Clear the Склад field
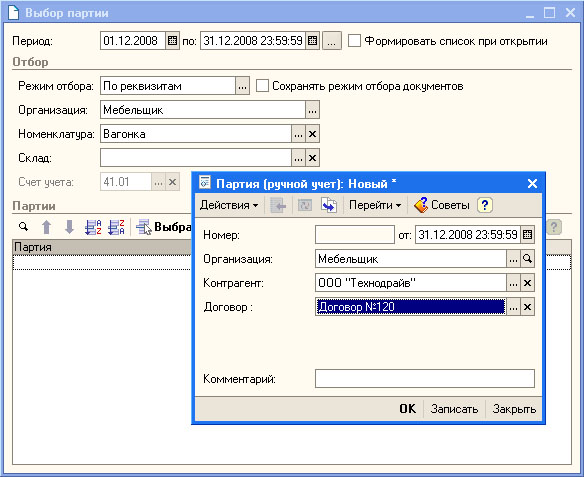The width and height of the screenshot is (584, 477). click(x=312, y=158)
